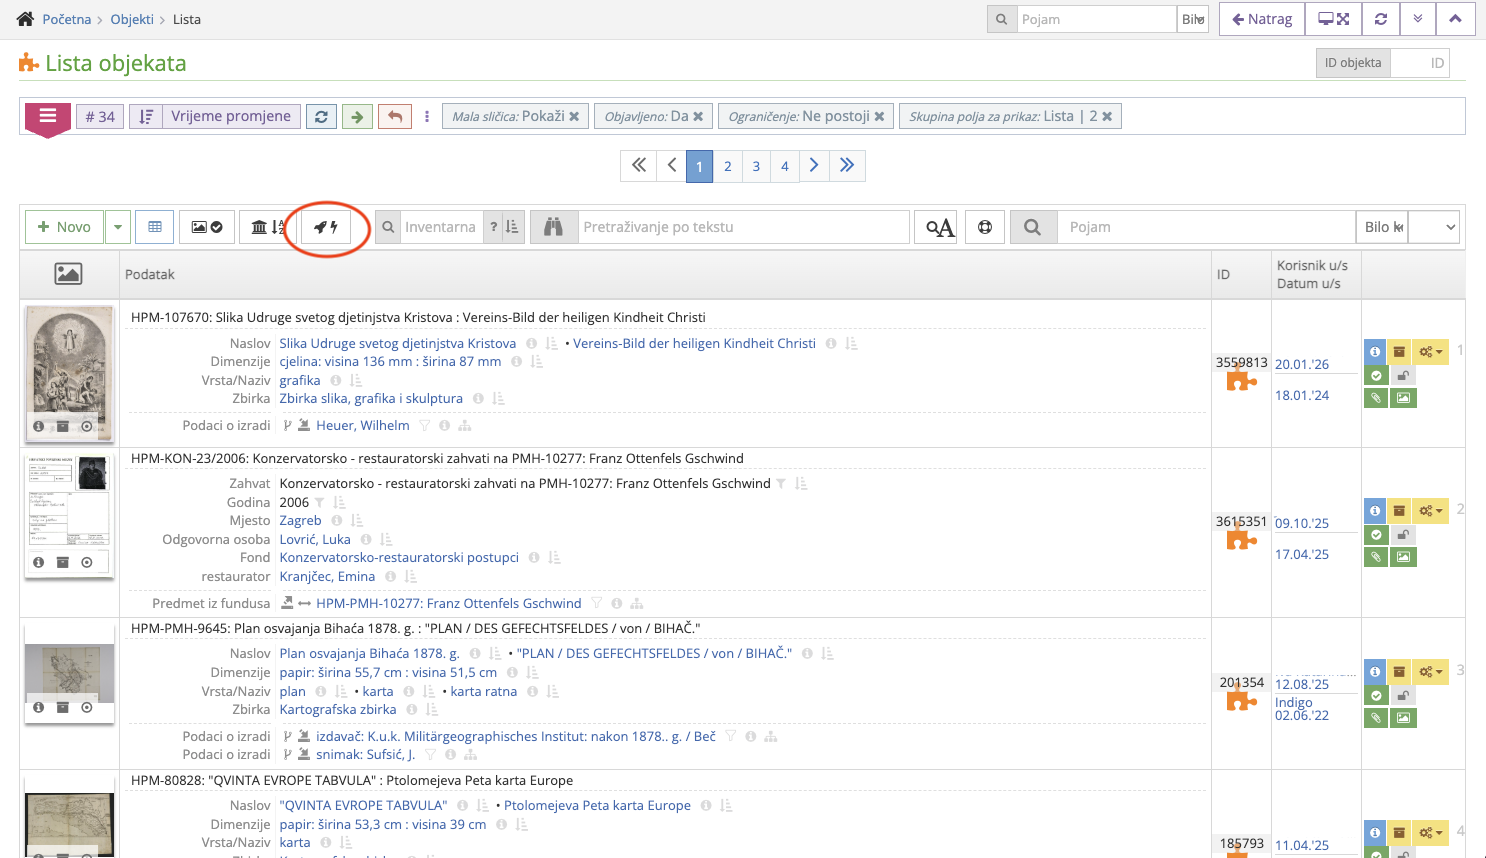Click the museum sort icon
Image resolution: width=1486 pixels, height=858 pixels.
pos(268,227)
